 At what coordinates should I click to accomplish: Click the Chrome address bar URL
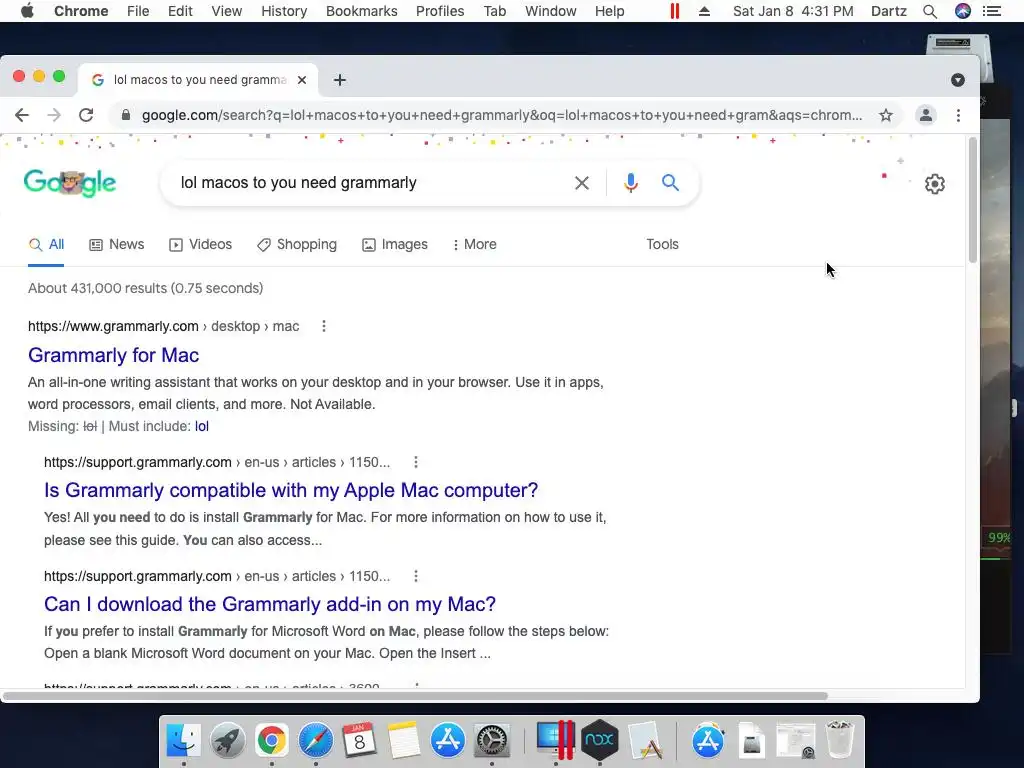coord(502,116)
